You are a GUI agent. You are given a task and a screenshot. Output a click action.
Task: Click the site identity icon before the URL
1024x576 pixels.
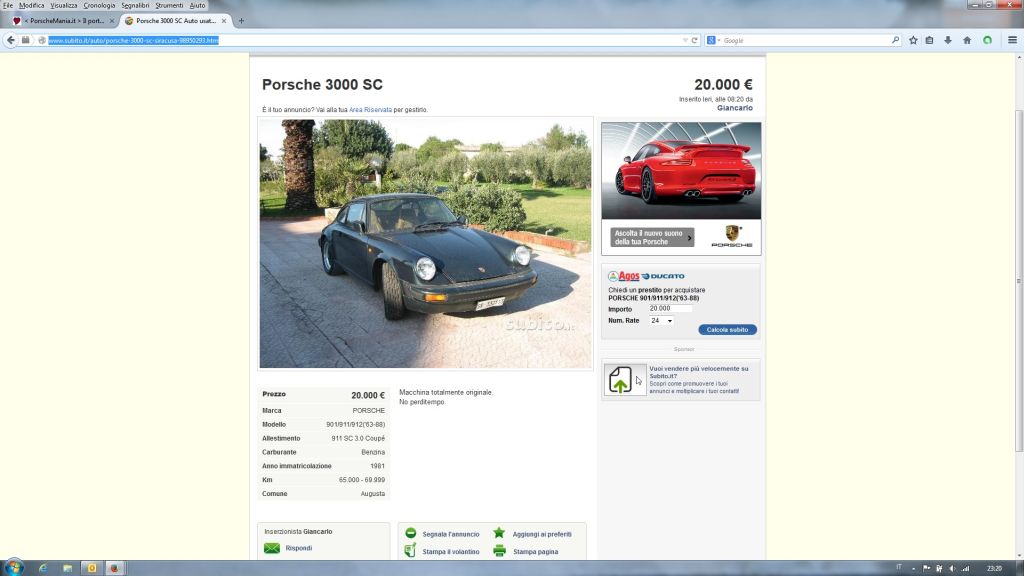(42, 40)
